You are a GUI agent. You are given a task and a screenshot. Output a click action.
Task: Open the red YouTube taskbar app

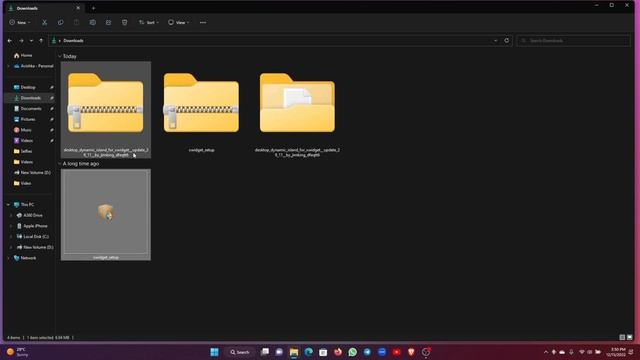pyautogui.click(x=396, y=352)
